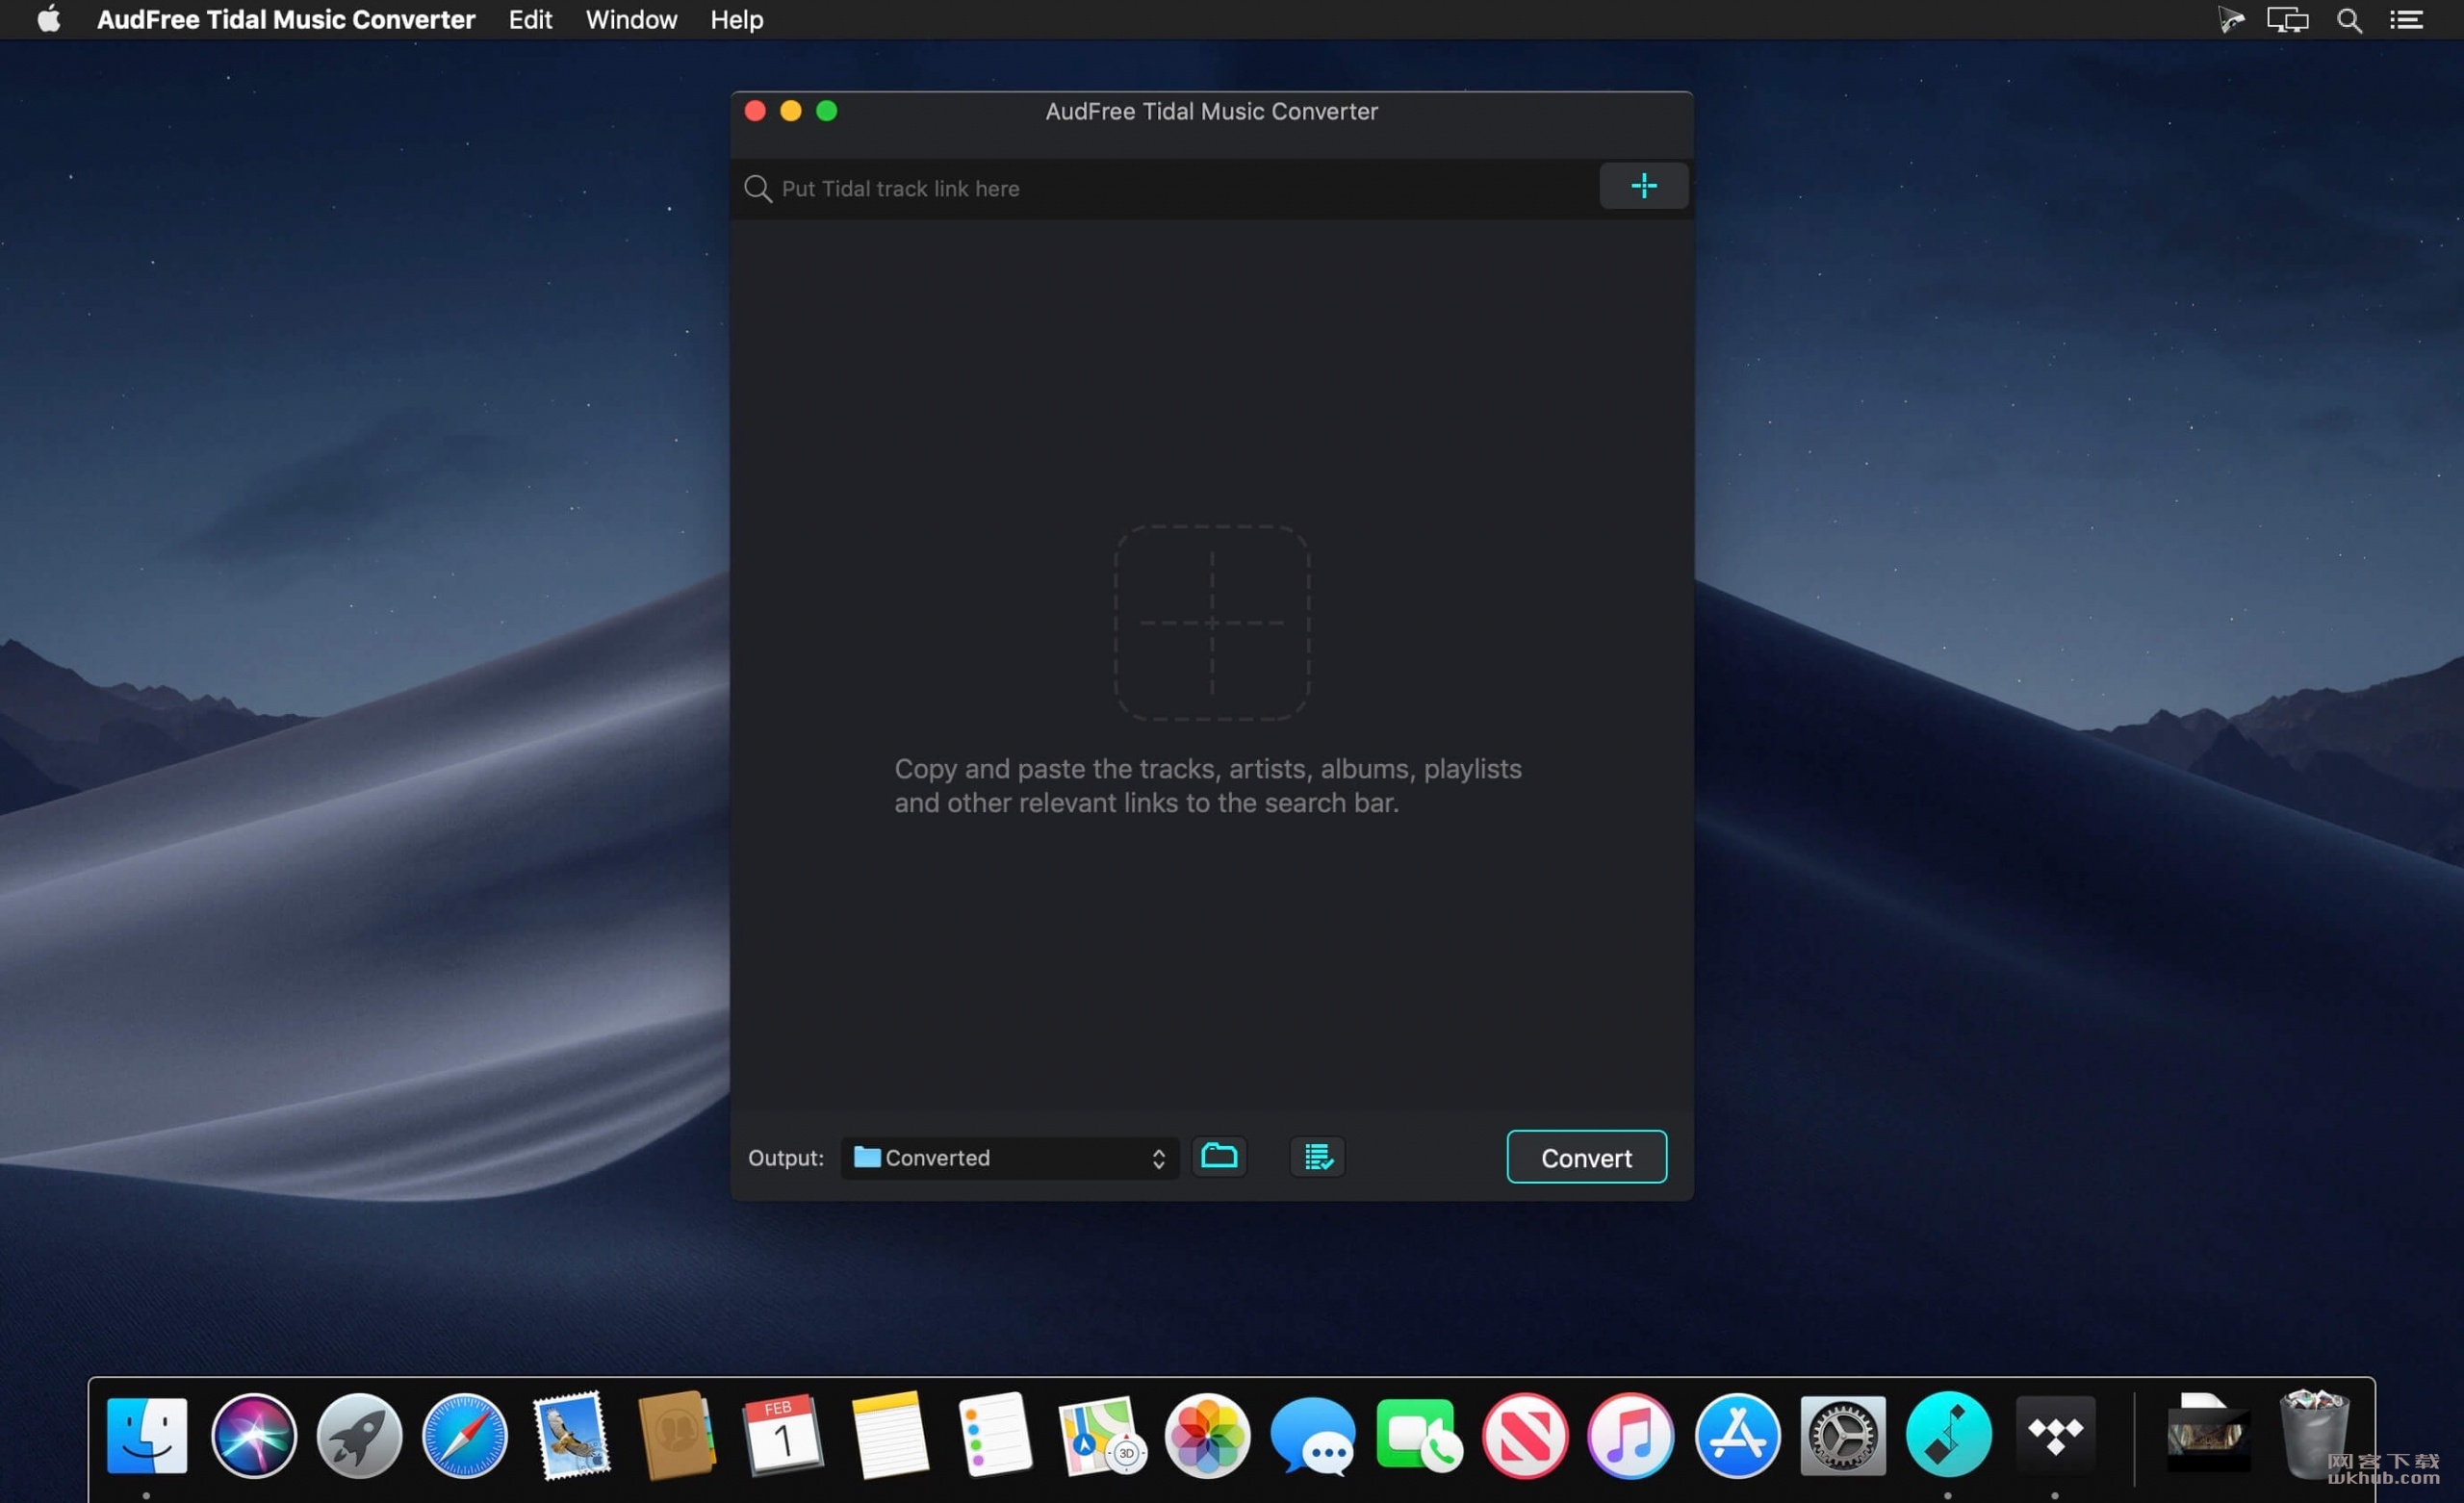Open Maps from the Dock
This screenshot has width=2464, height=1503.
coord(1101,1436)
